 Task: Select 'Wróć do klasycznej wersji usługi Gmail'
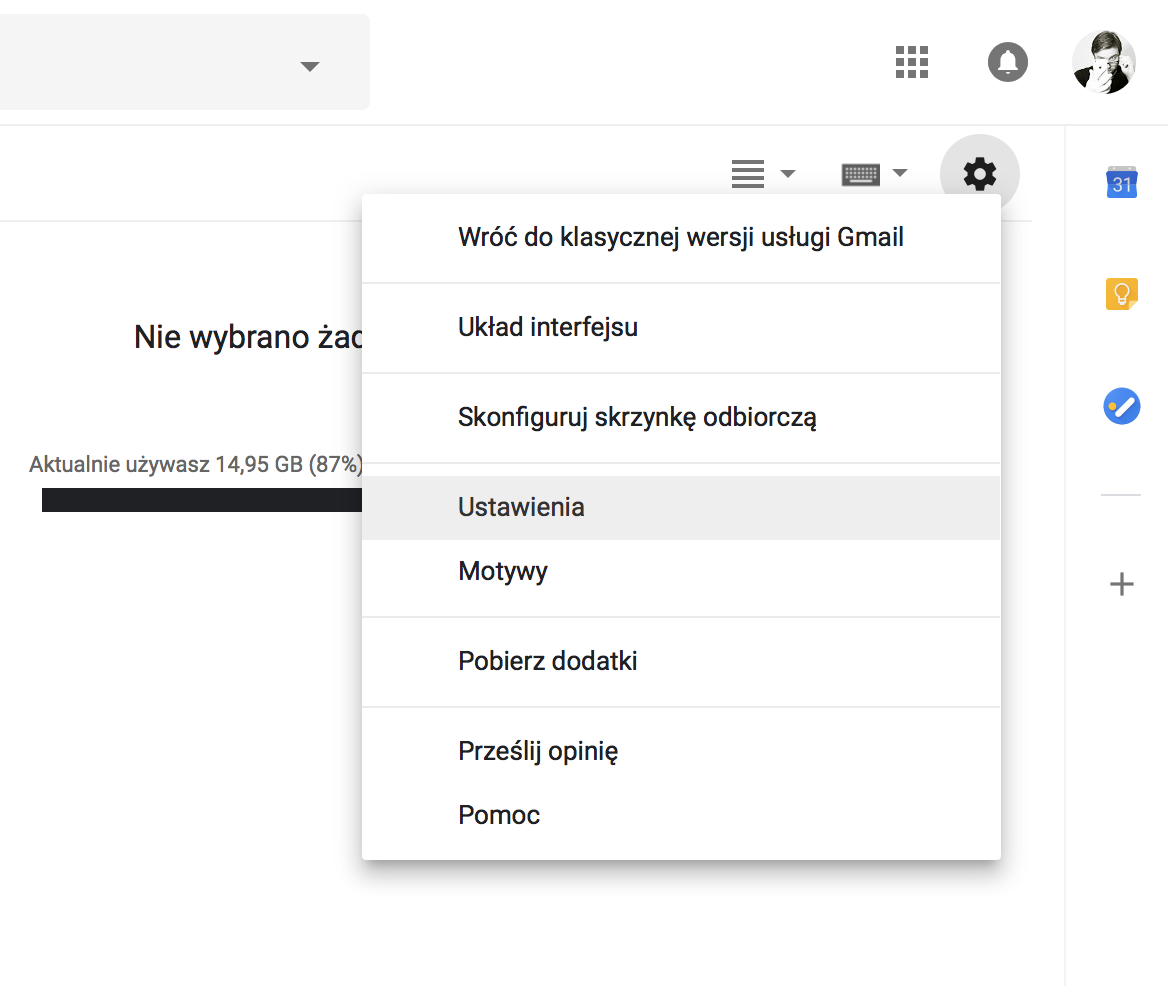pyautogui.click(x=681, y=238)
